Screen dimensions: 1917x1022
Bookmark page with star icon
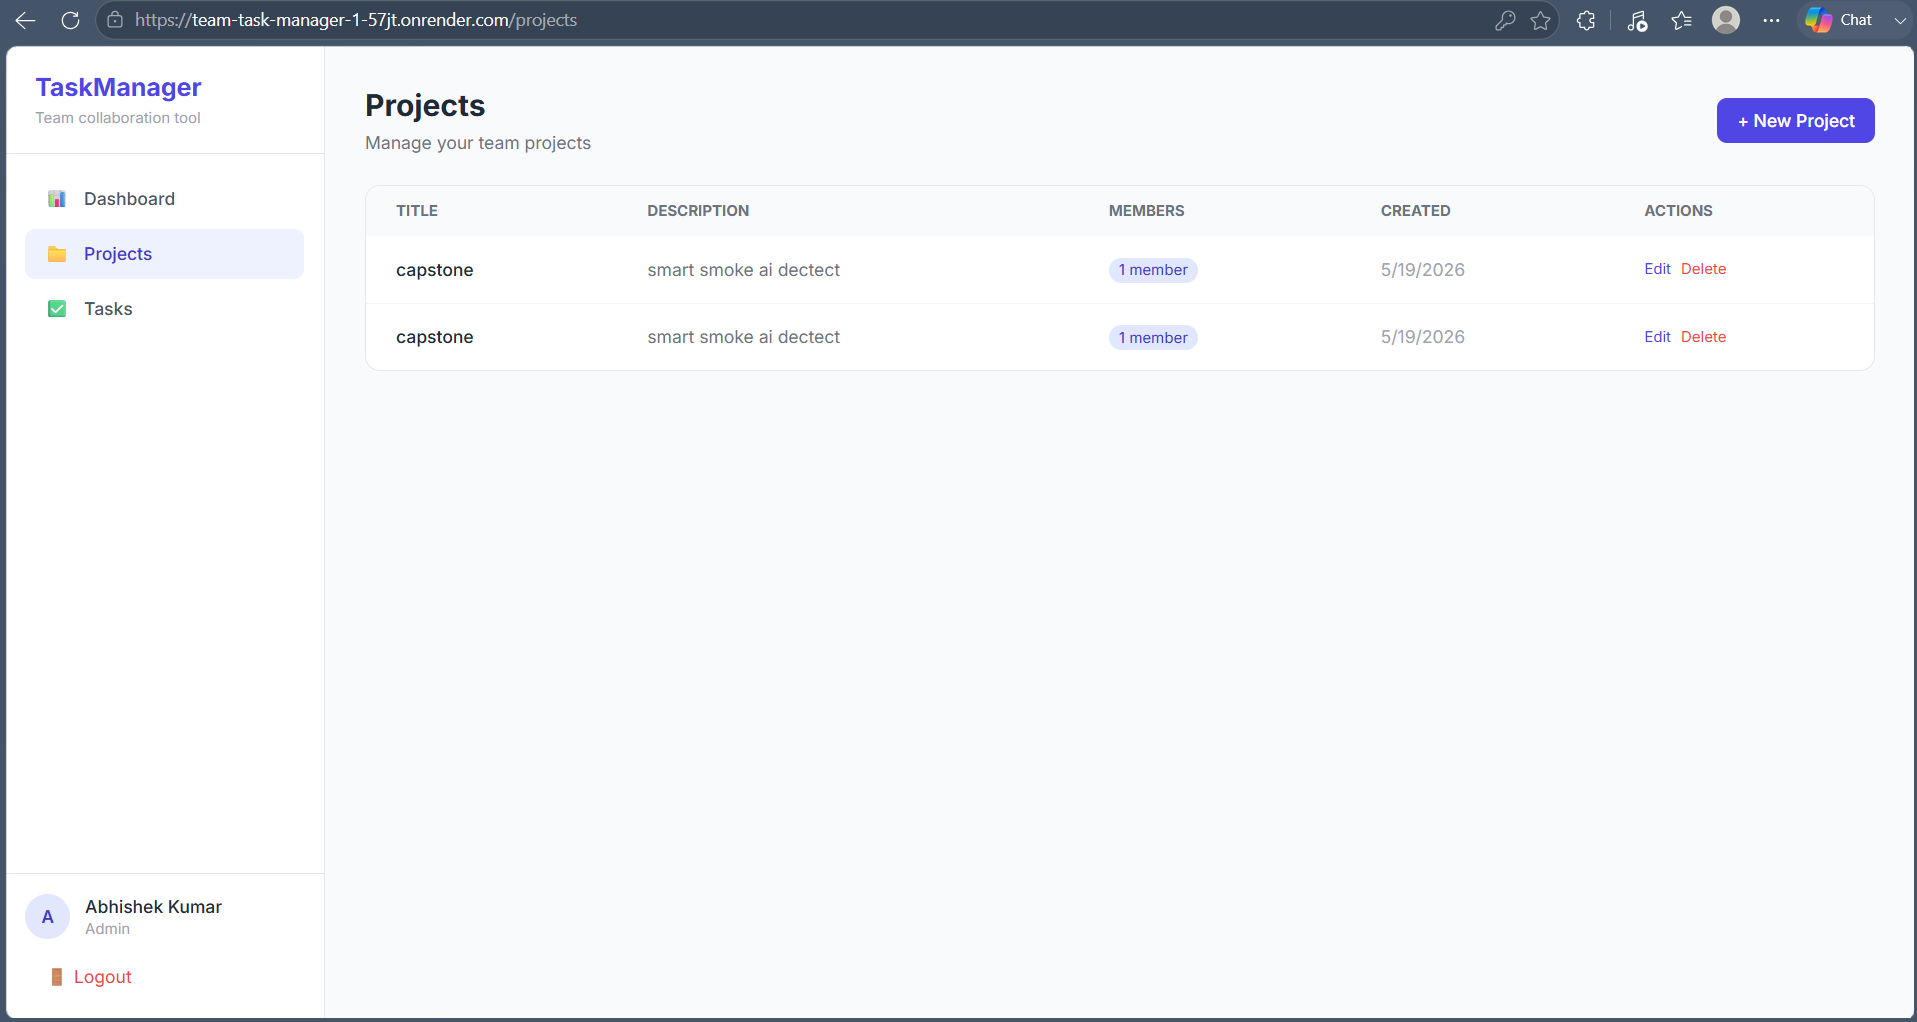(x=1541, y=20)
